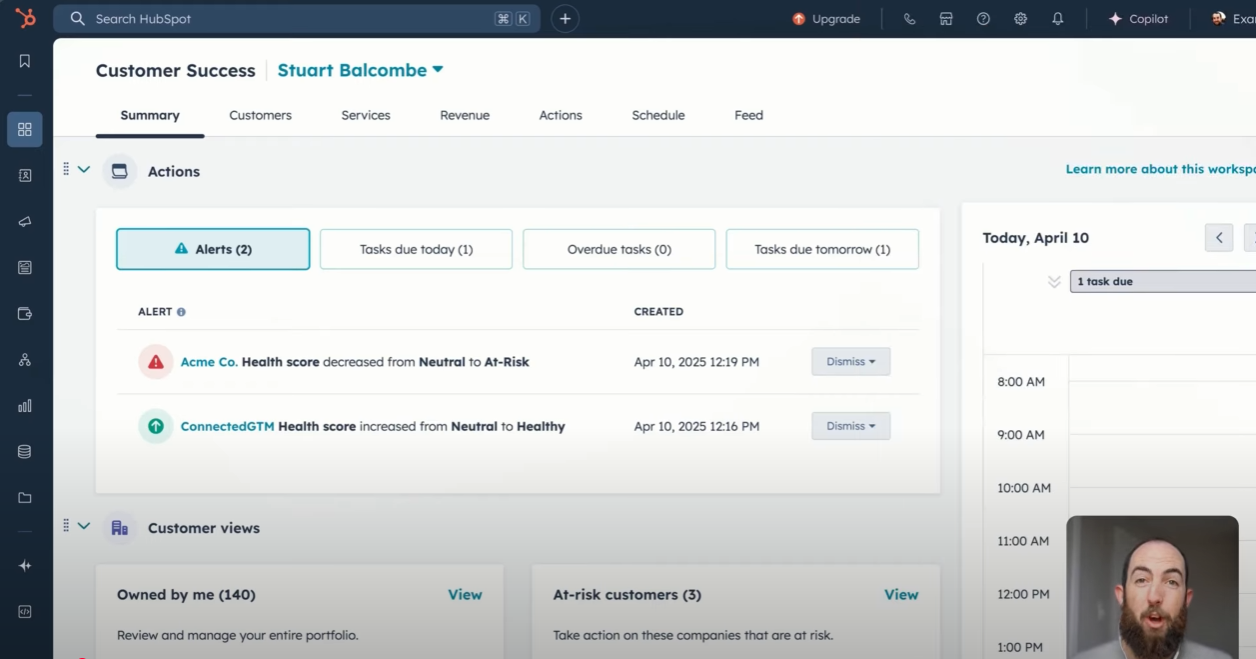Open the Notifications bell icon
This screenshot has height=659, width=1256.
click(x=1057, y=19)
